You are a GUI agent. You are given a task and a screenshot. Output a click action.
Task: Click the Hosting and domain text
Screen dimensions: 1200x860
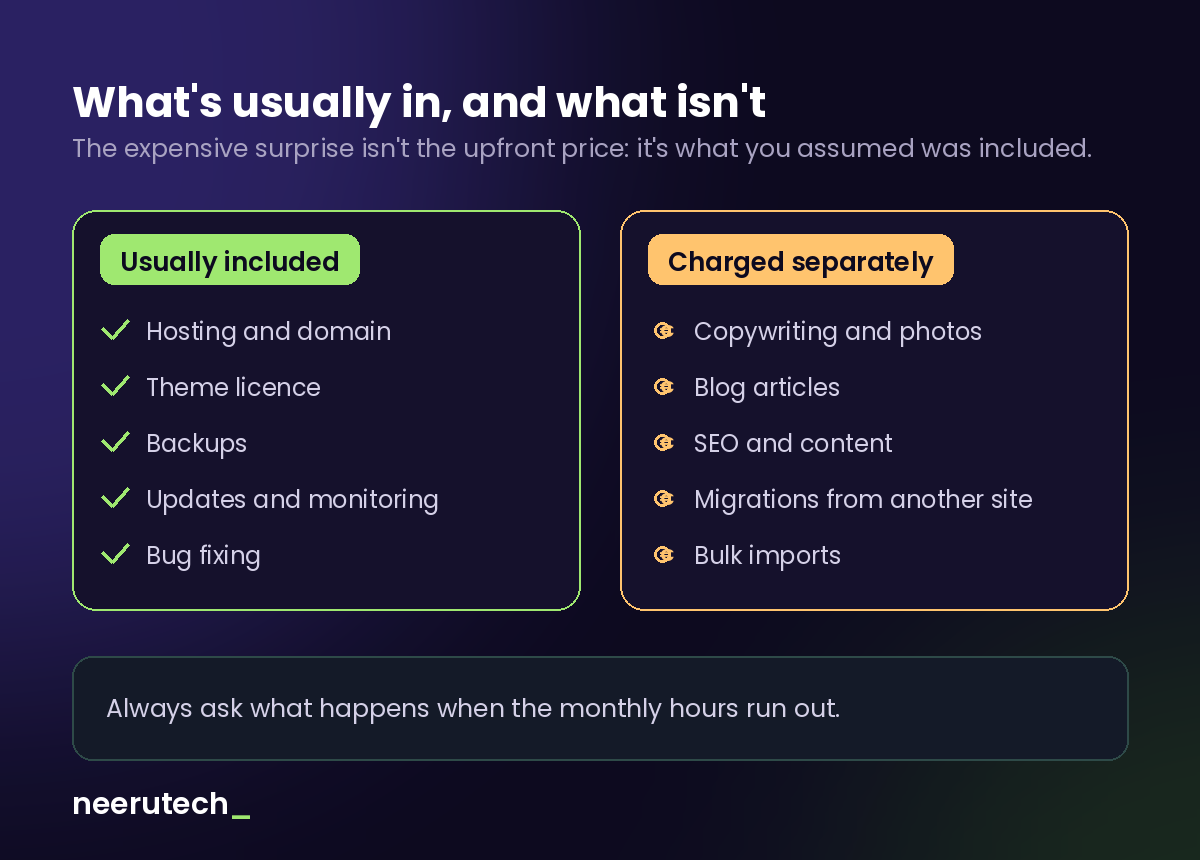(x=269, y=331)
